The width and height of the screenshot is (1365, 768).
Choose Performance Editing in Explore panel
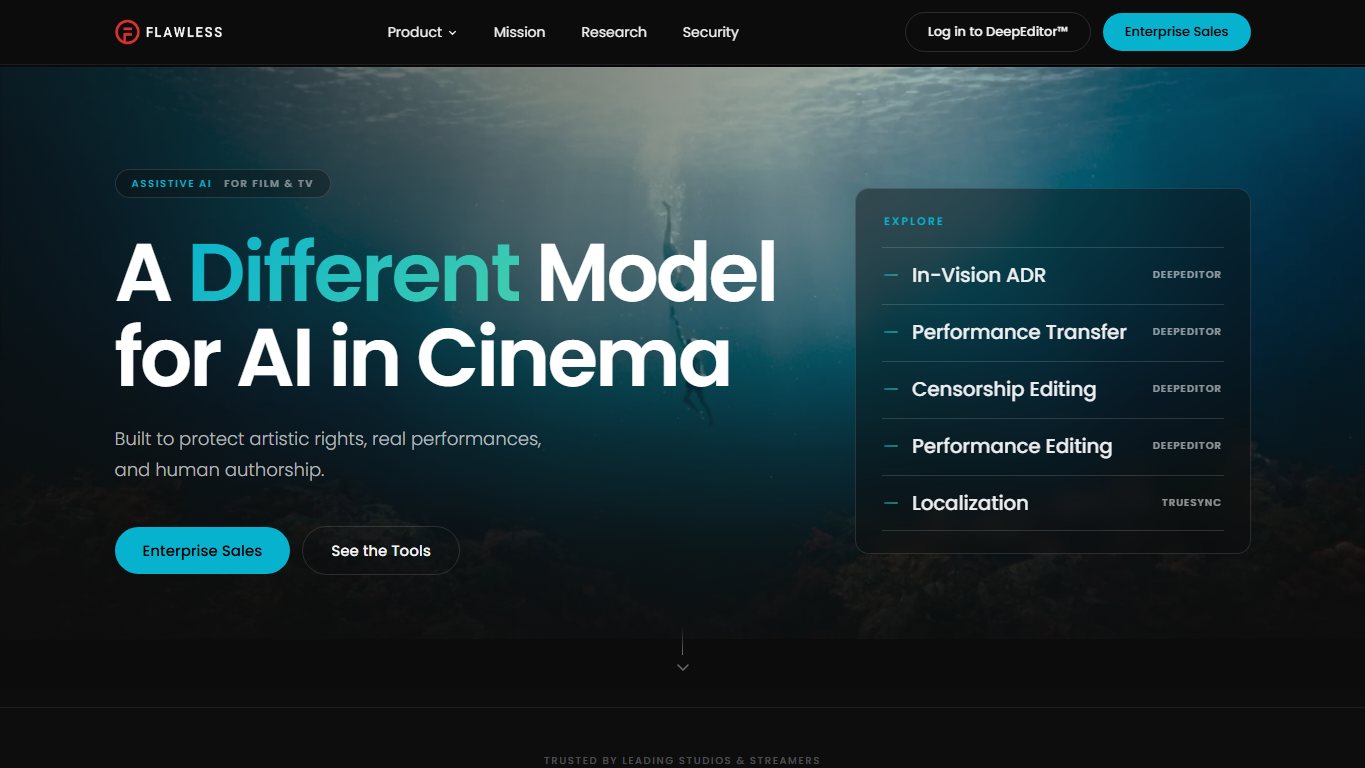coord(1053,446)
